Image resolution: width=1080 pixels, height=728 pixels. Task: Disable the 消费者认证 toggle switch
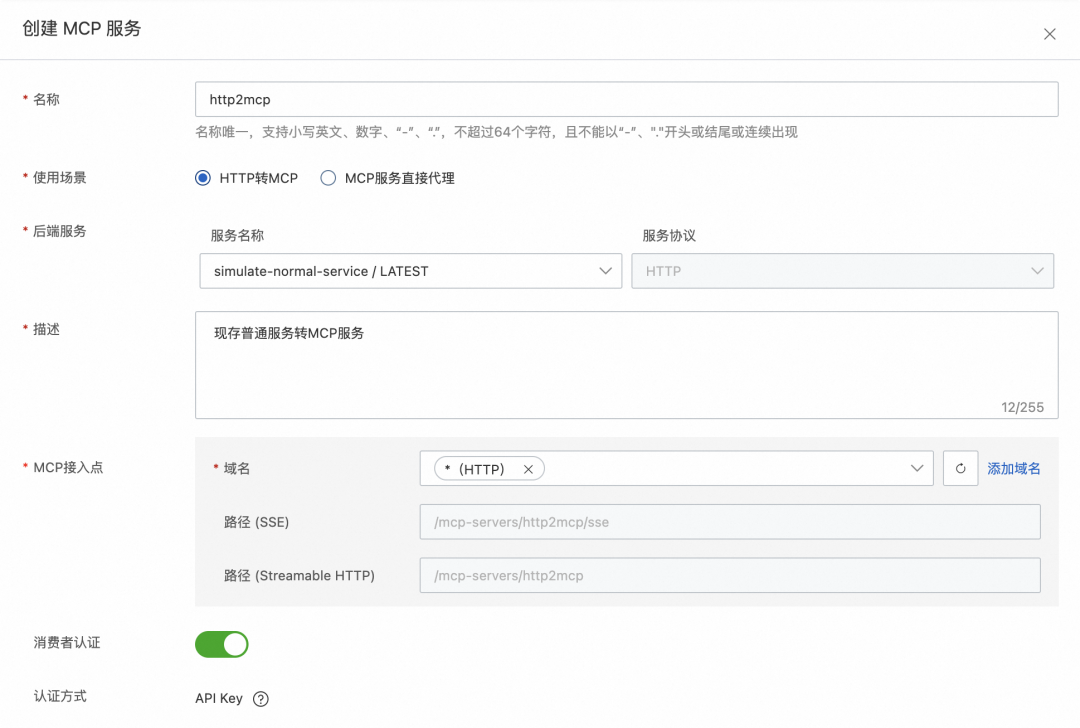[x=221, y=644]
